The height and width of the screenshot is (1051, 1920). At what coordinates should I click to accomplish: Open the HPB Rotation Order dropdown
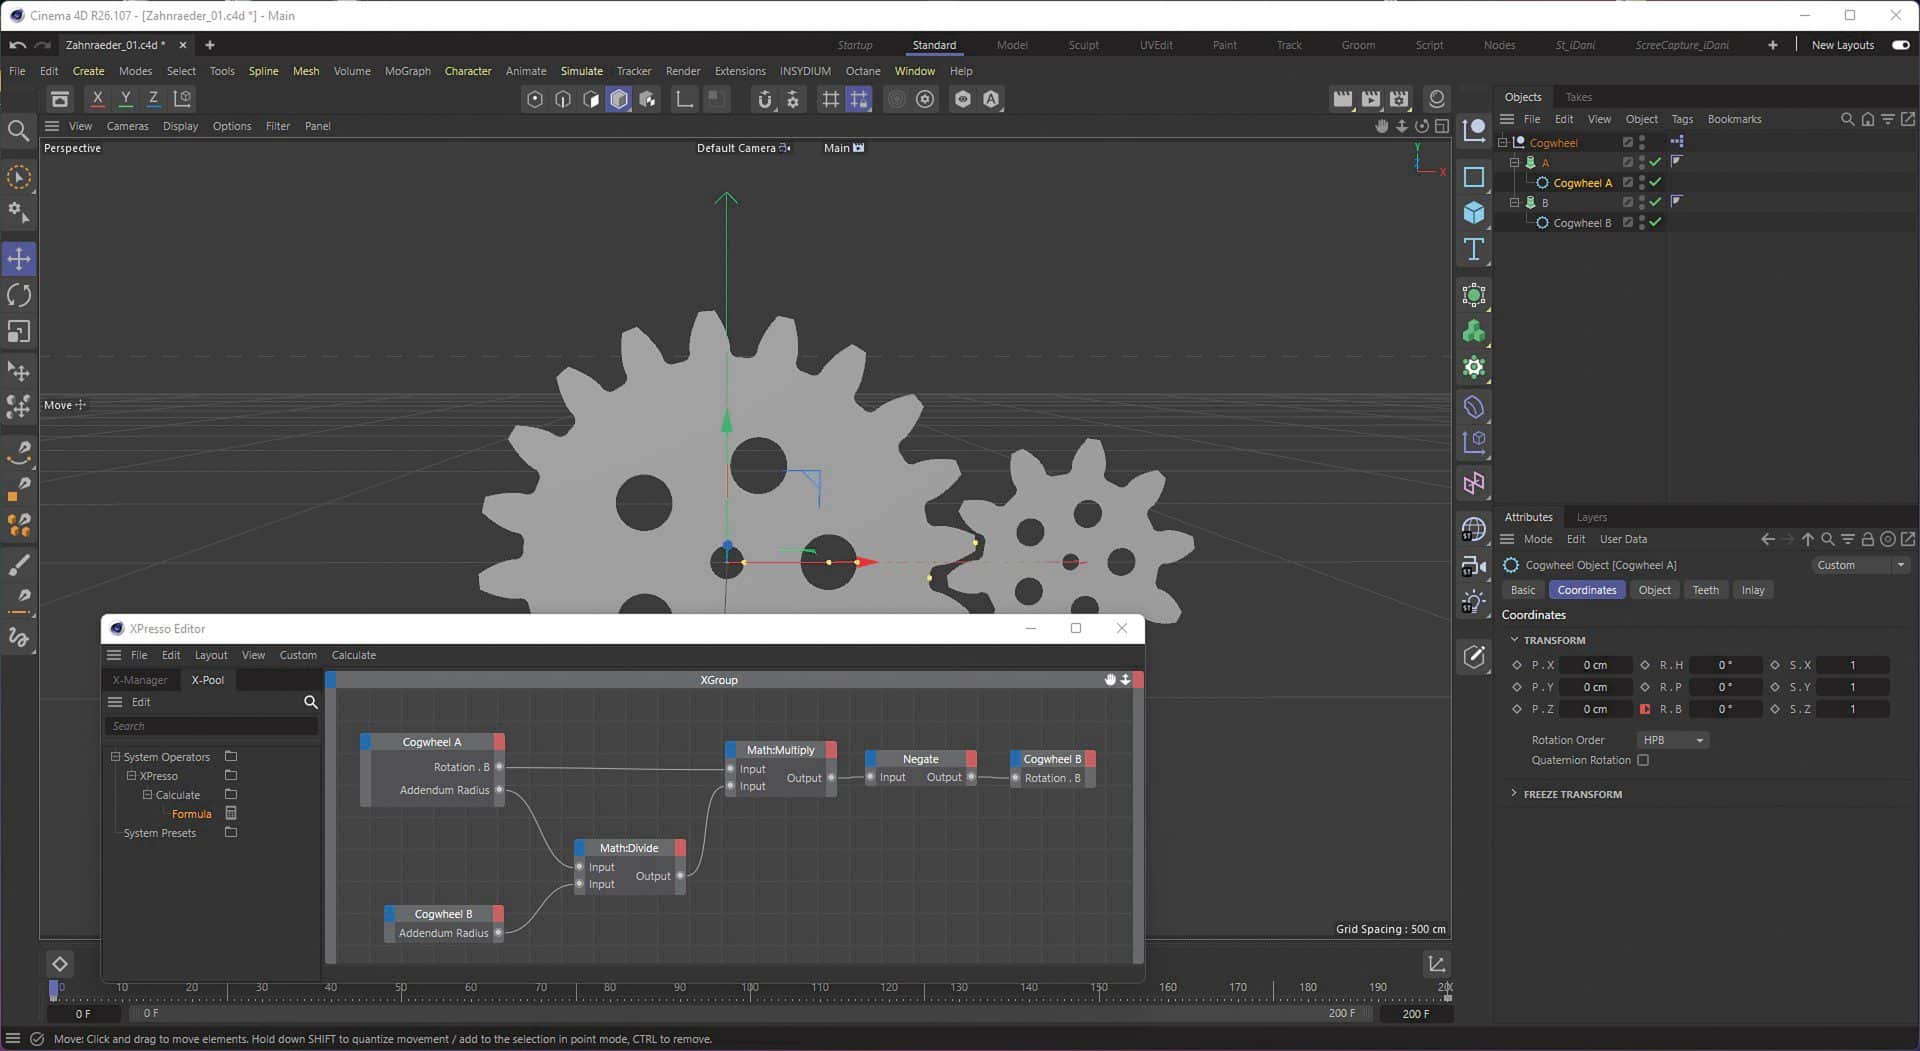coord(1671,740)
